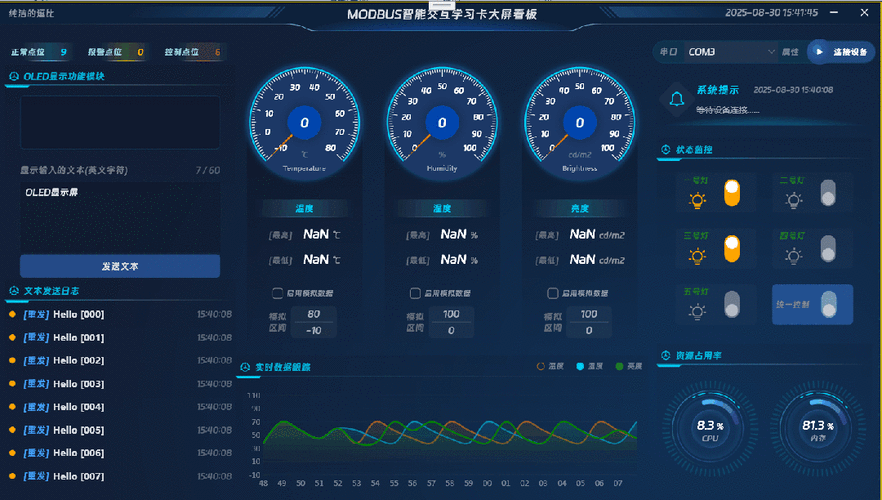
Task: Toggle the 统一控制 master switch
Action: click(829, 304)
